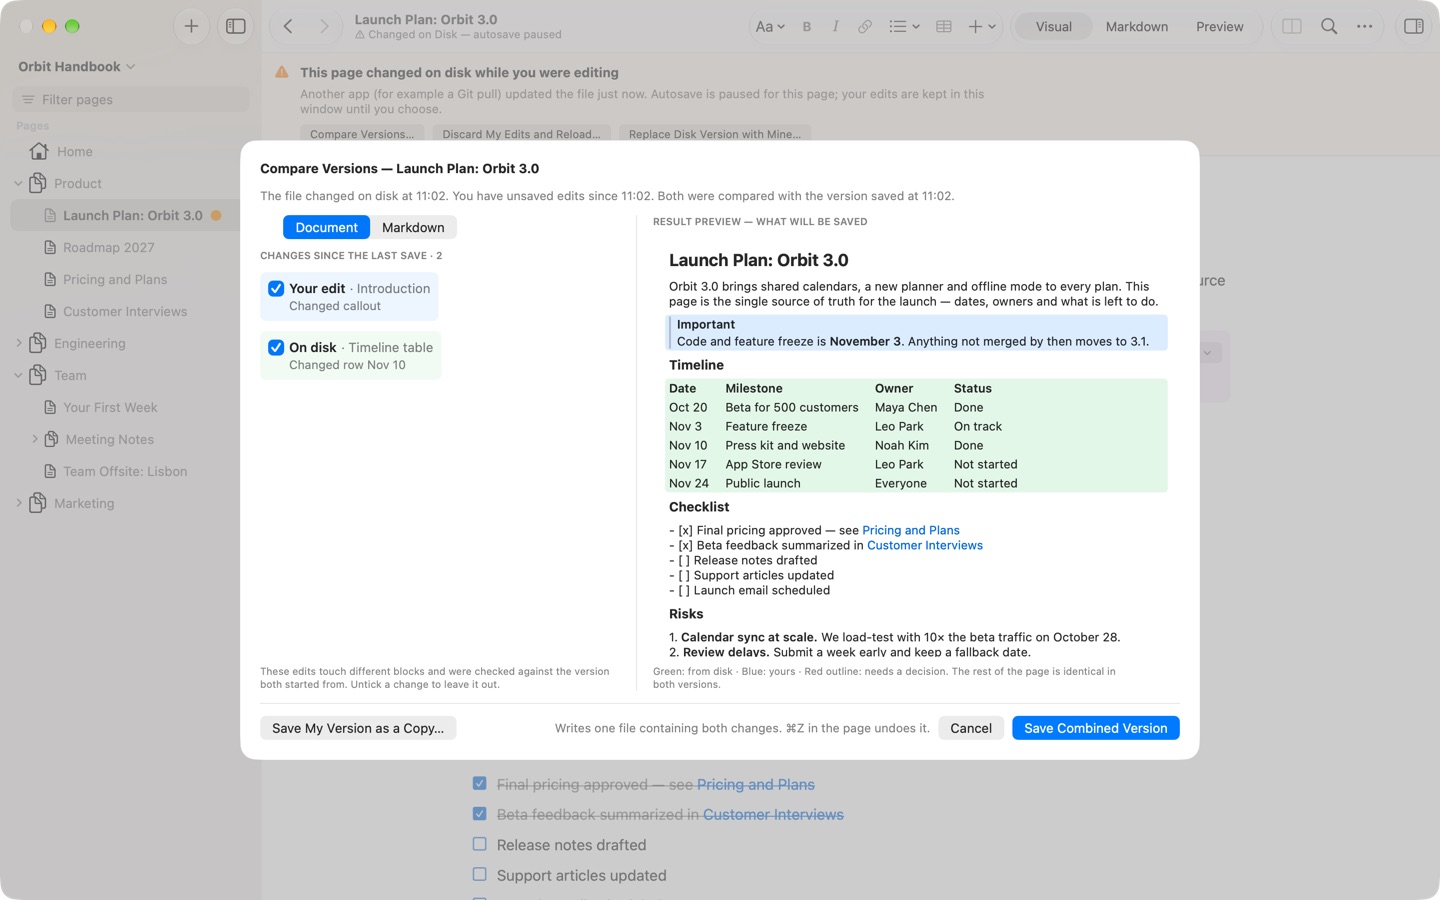Open the list style dropdown
This screenshot has width=1440, height=900.
(904, 27)
